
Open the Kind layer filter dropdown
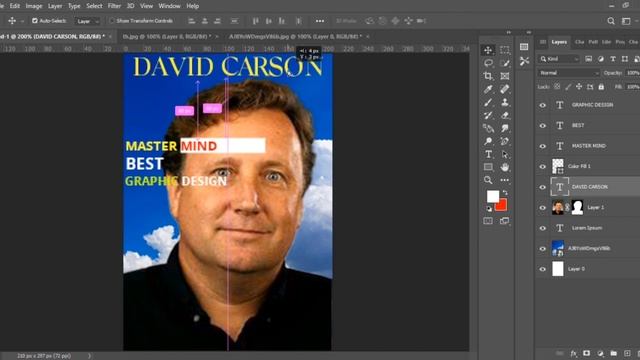click(559, 59)
